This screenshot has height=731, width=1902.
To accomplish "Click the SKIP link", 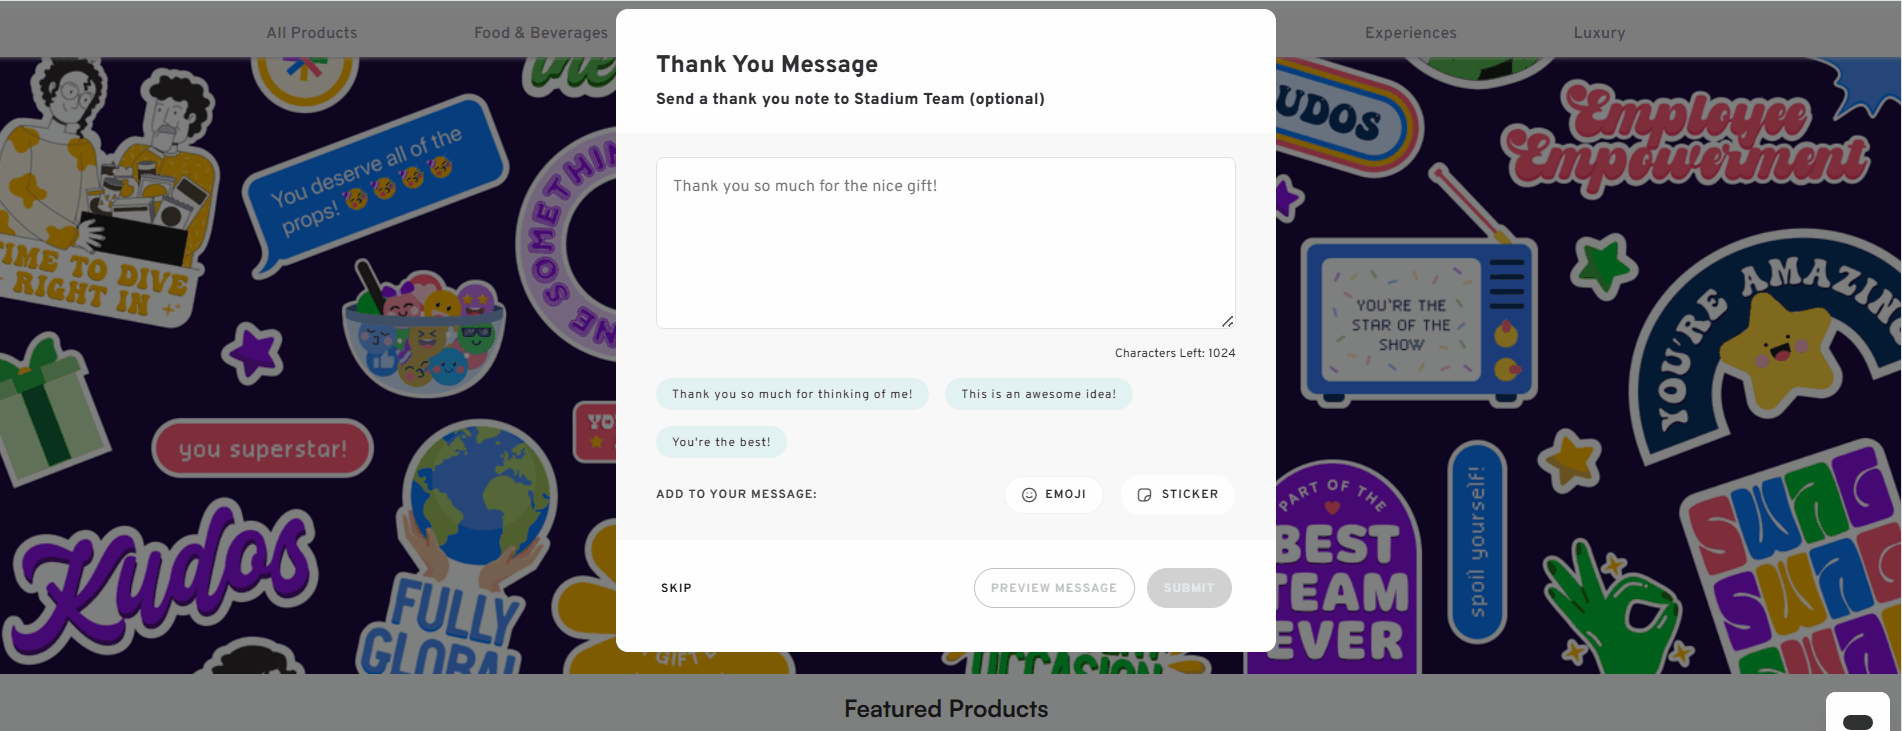I will [x=676, y=588].
